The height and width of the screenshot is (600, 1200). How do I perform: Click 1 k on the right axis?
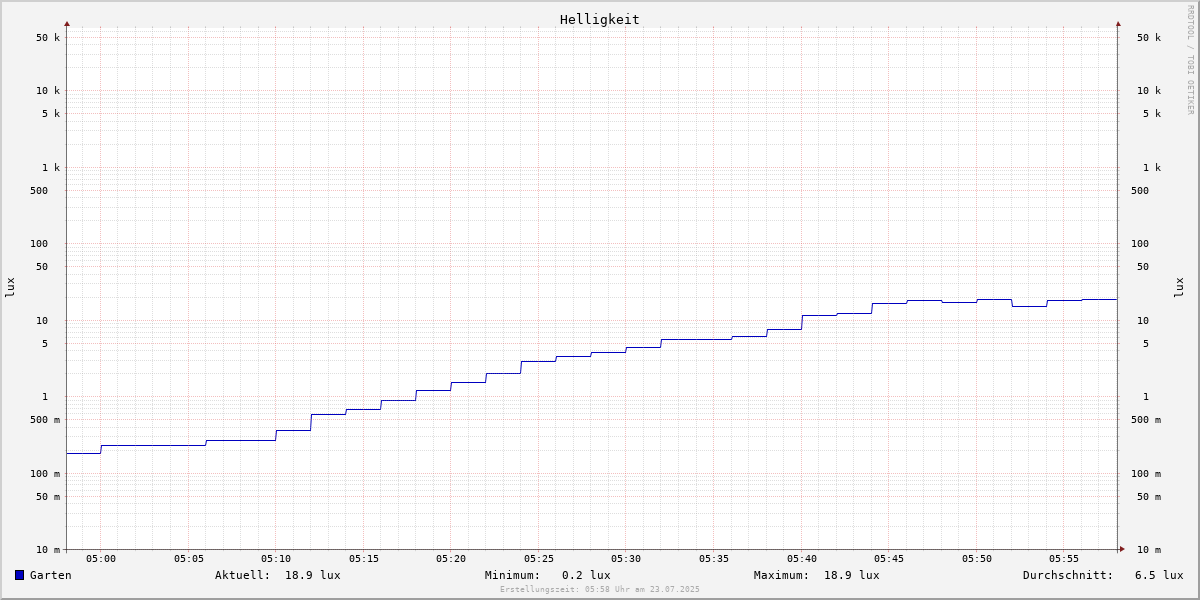pos(1152,168)
